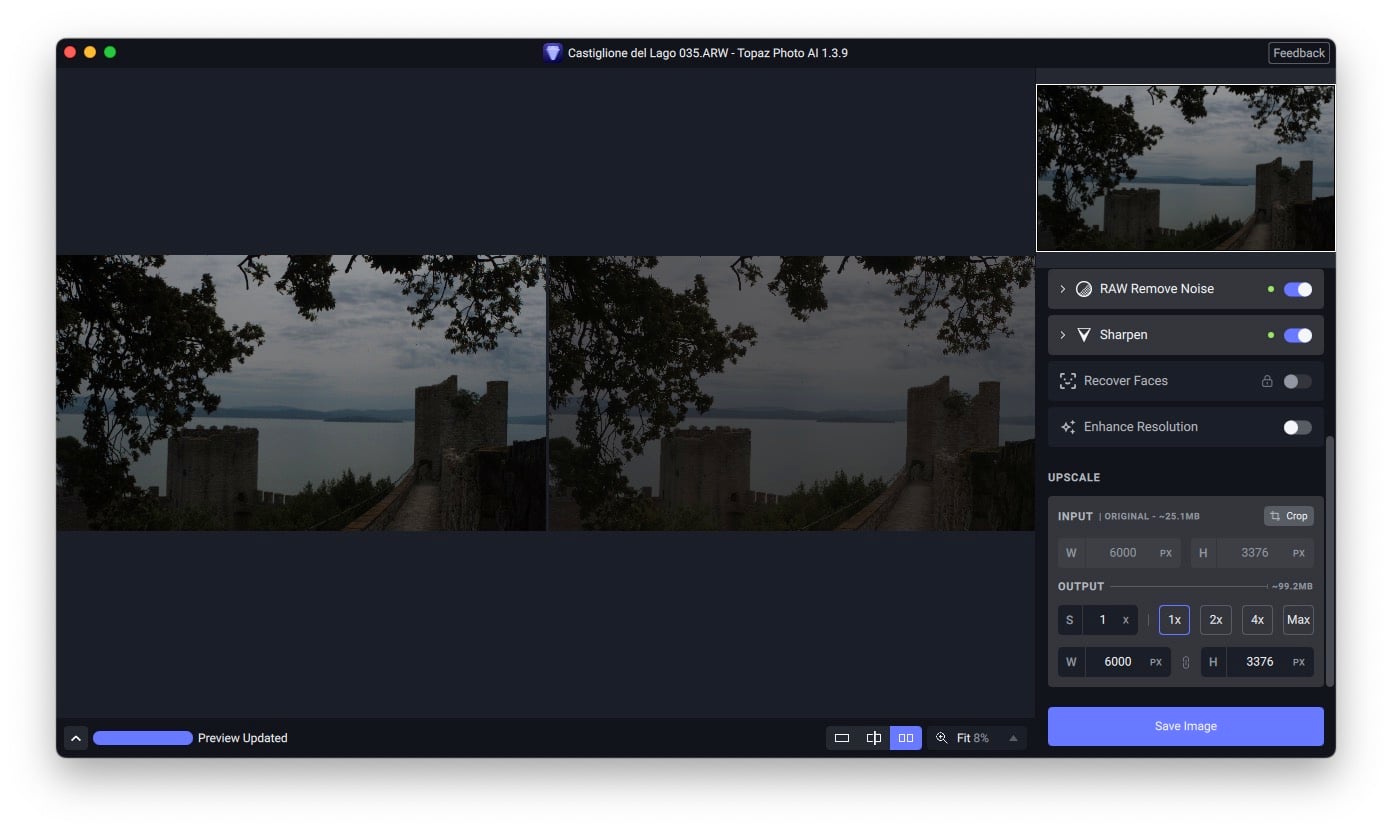1392x832 pixels.
Task: Disable the RAW Remove Noise toggle
Action: (x=1298, y=289)
